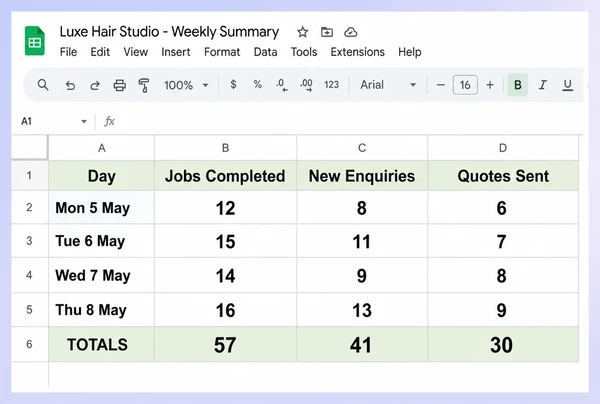Select row 5 header

pyautogui.click(x=29, y=310)
